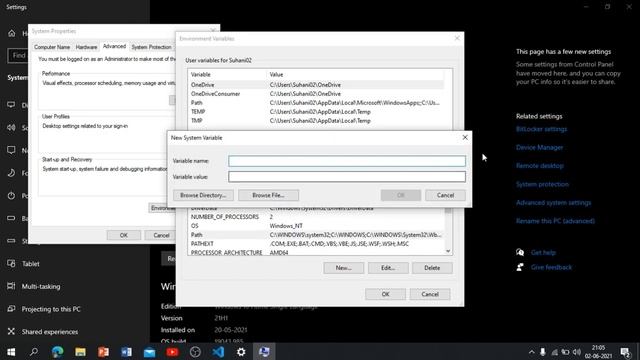Image resolution: width=640 pixels, height=360 pixels.
Task: Click the Variable value input field
Action: [x=347, y=176]
